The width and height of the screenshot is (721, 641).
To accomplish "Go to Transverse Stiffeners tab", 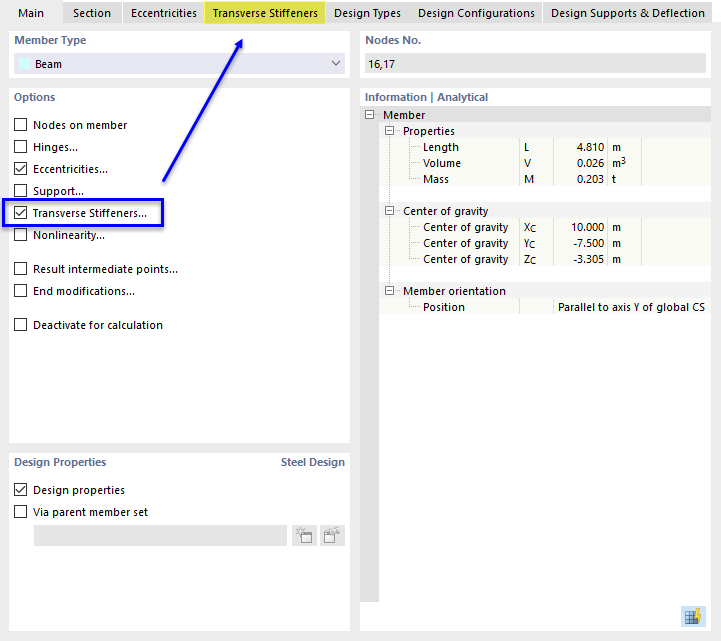I will [x=265, y=13].
